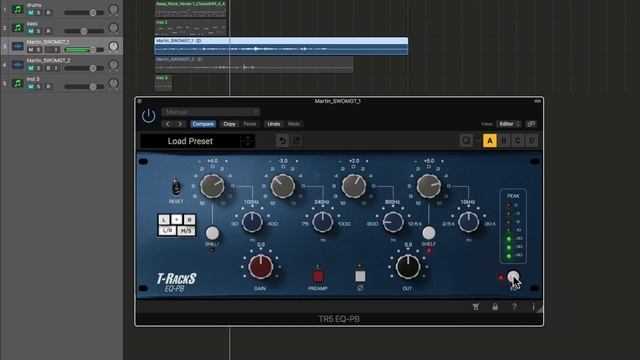This screenshot has height=360, width=640.
Task: Select the A comparison slot
Action: 490,141
